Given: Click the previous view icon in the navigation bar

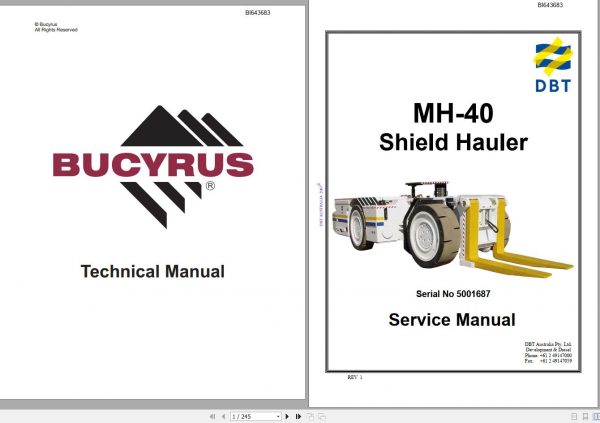Looking at the screenshot, I should click(310, 416).
